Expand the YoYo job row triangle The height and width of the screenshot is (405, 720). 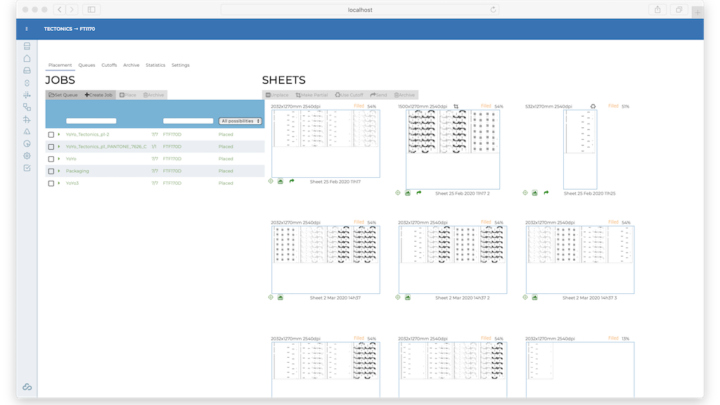(x=59, y=158)
